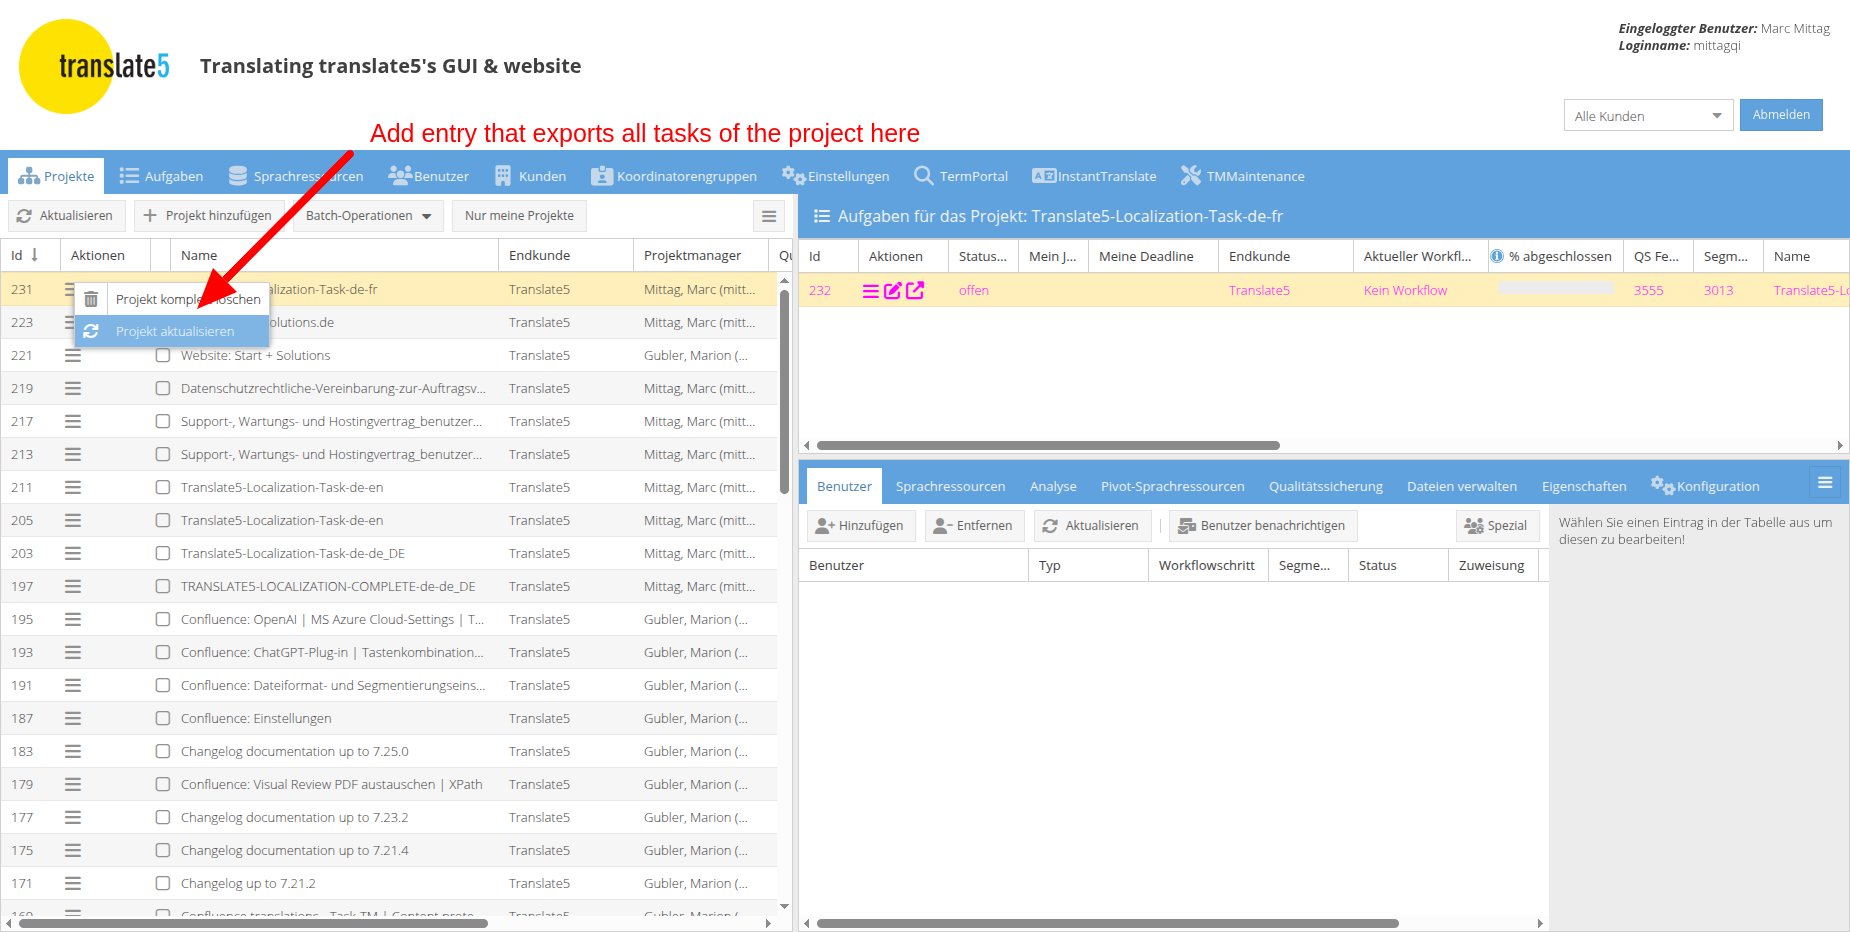The height and width of the screenshot is (932, 1850).
Task: Click edit icon for task 232
Action: click(x=893, y=291)
